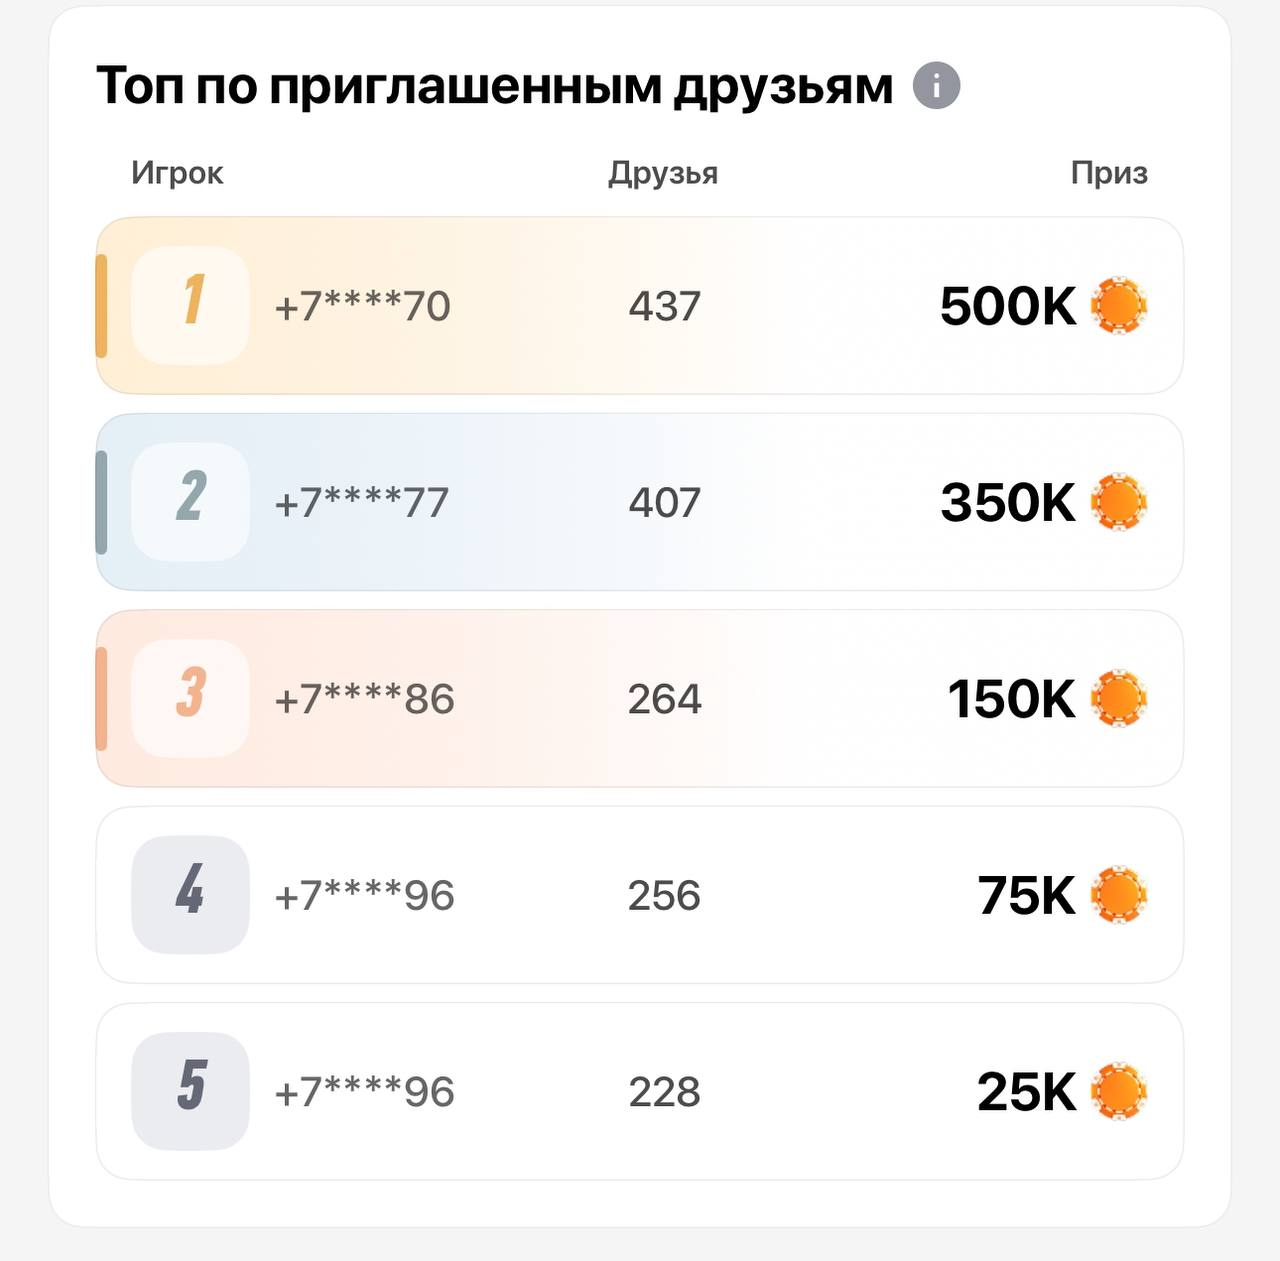1280x1261 pixels.
Task: Open the info icon beside the leaderboard title
Action: click(936, 86)
